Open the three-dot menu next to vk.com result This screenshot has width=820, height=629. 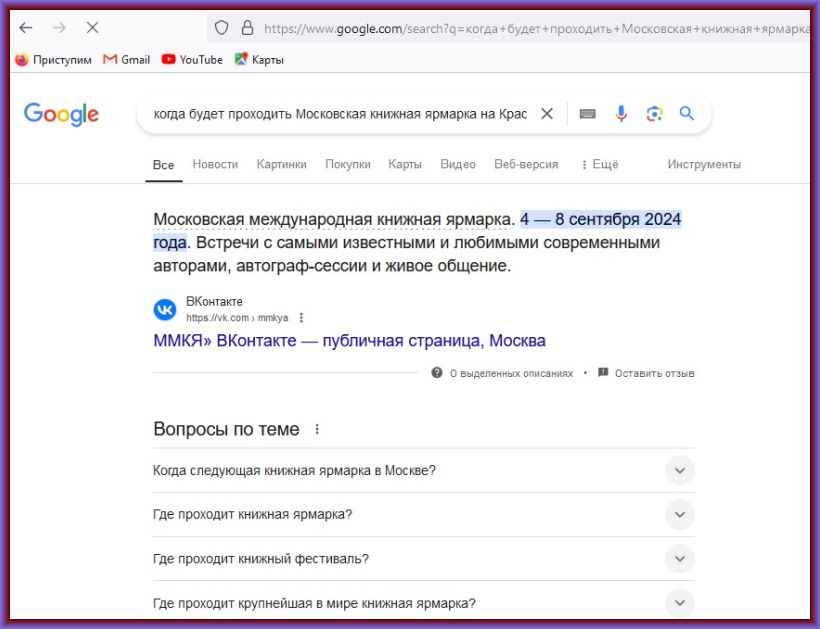tap(301, 318)
